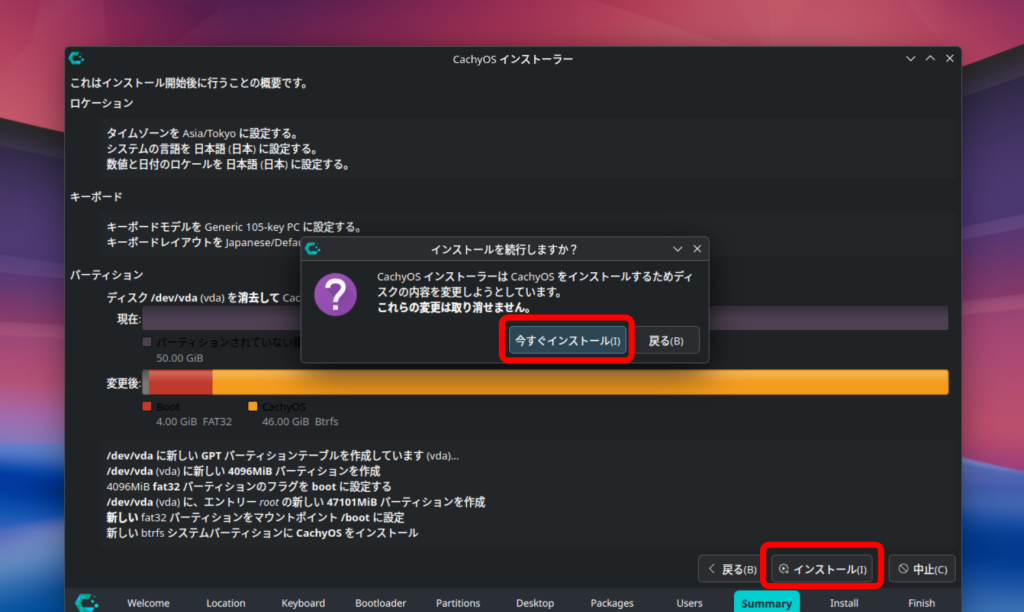Click the red Boot partition bar segment
1024x612 pixels.
pos(180,382)
